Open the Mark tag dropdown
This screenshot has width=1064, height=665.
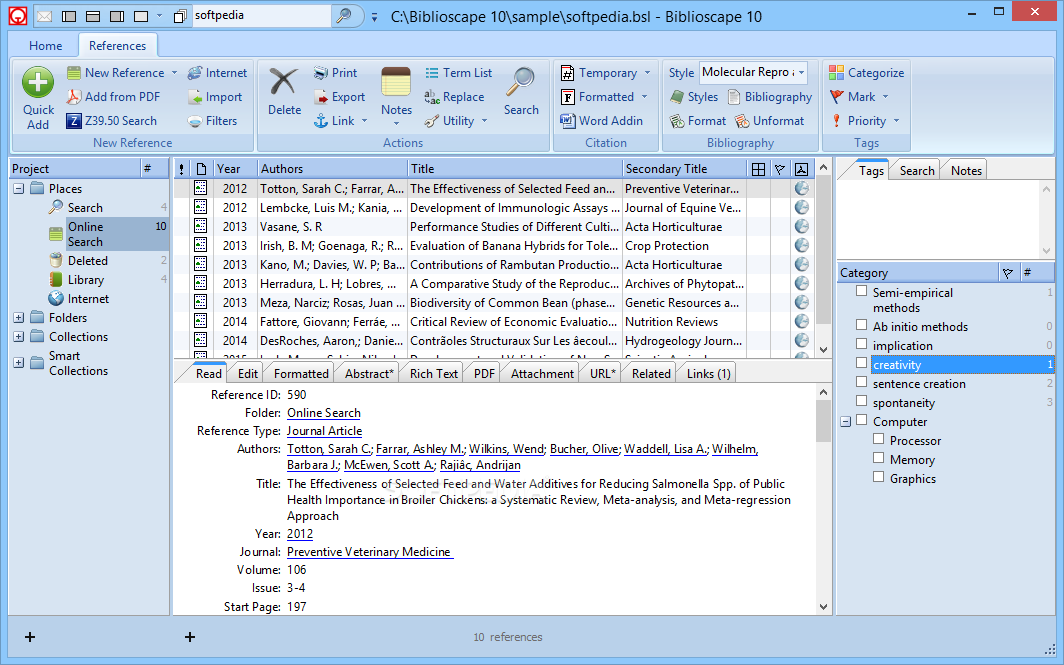coord(886,97)
